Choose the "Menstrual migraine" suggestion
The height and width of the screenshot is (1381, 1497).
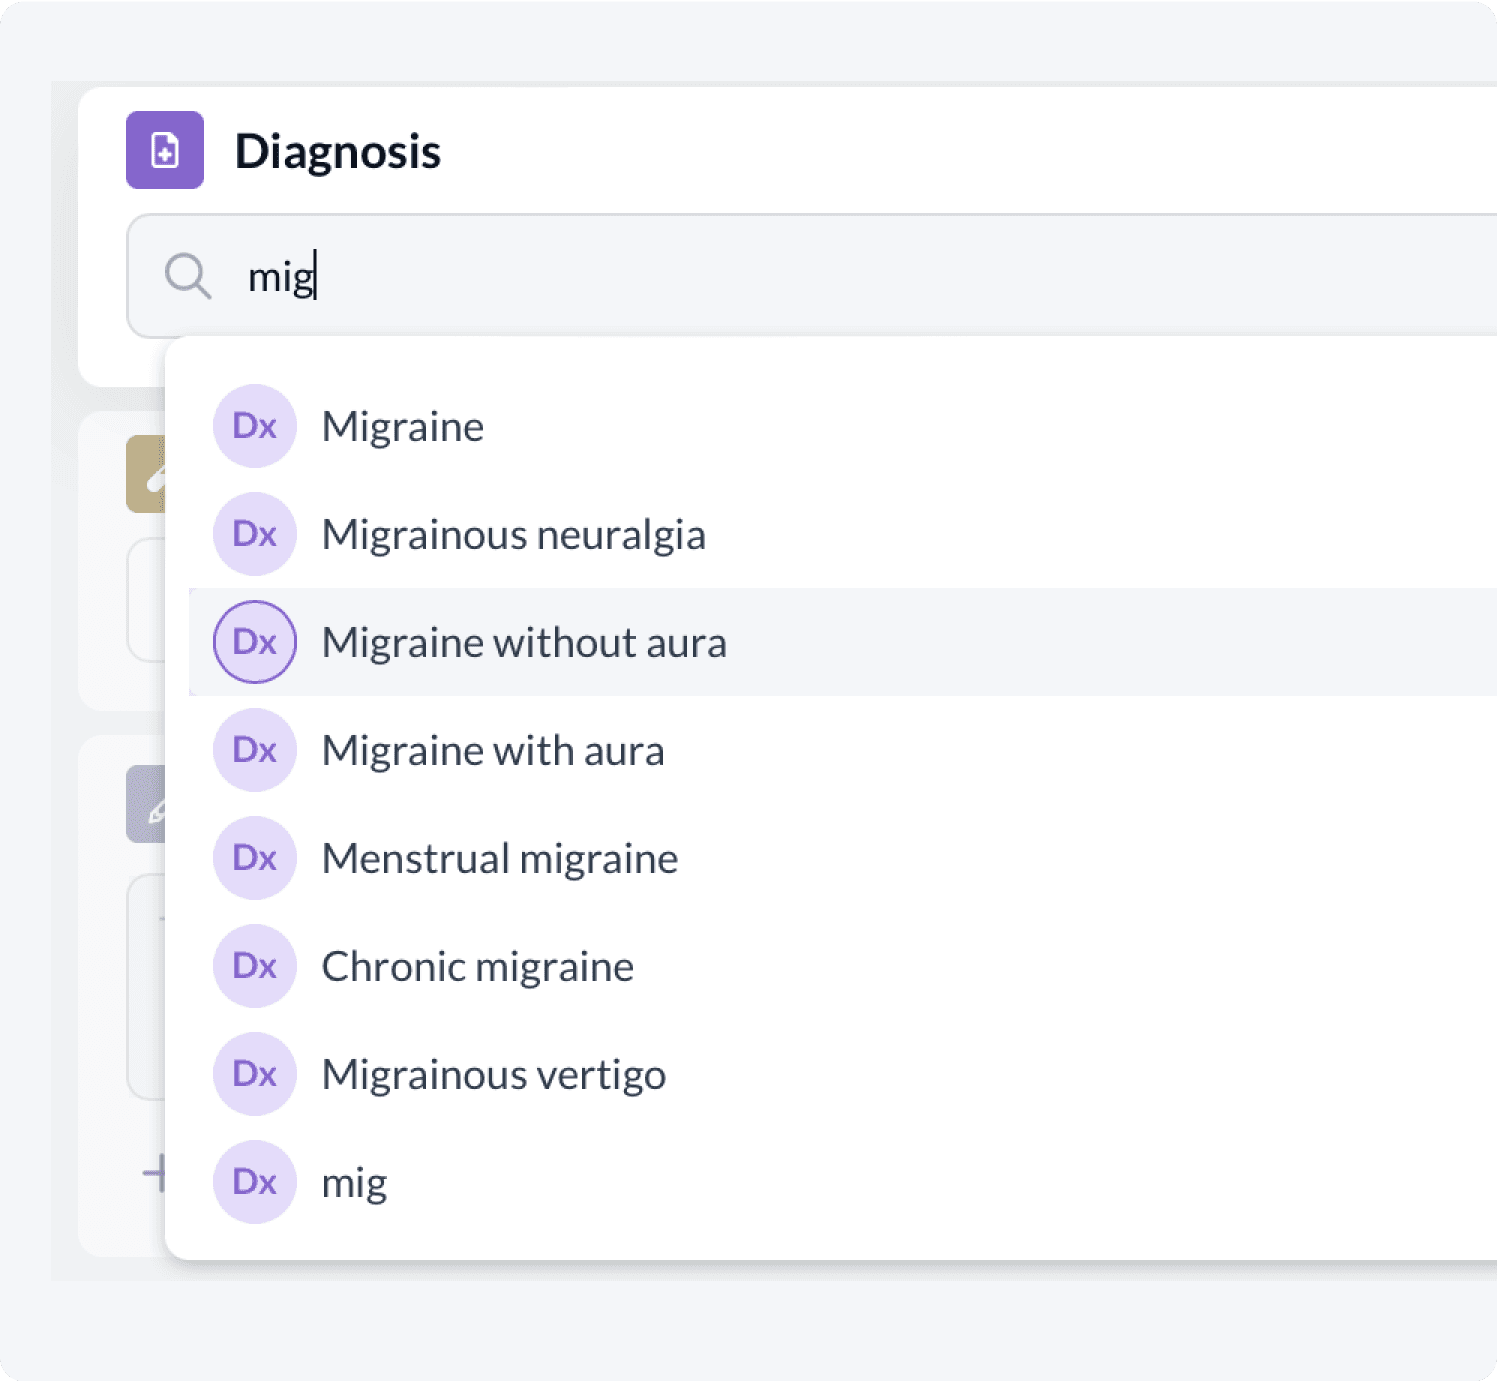500,859
